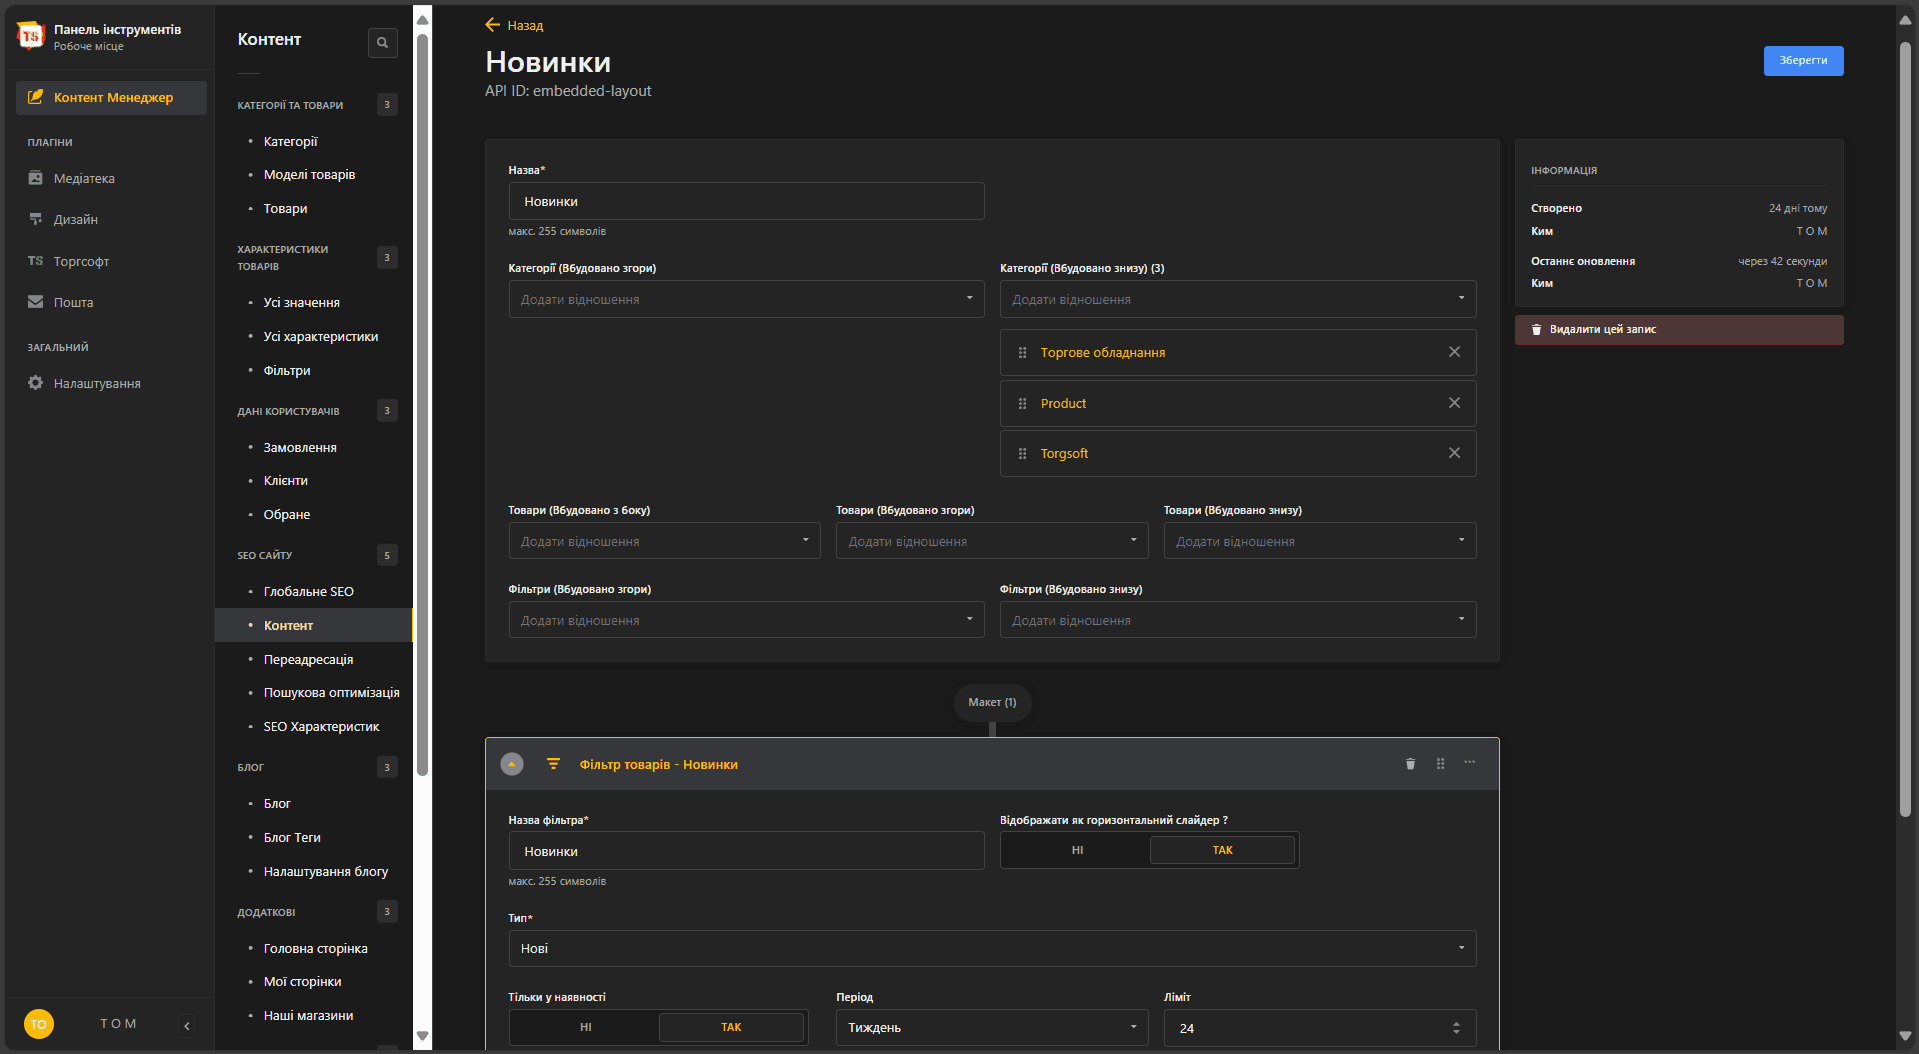1919x1054 pixels.
Task: Click the TO user avatar
Action: tap(39, 1024)
